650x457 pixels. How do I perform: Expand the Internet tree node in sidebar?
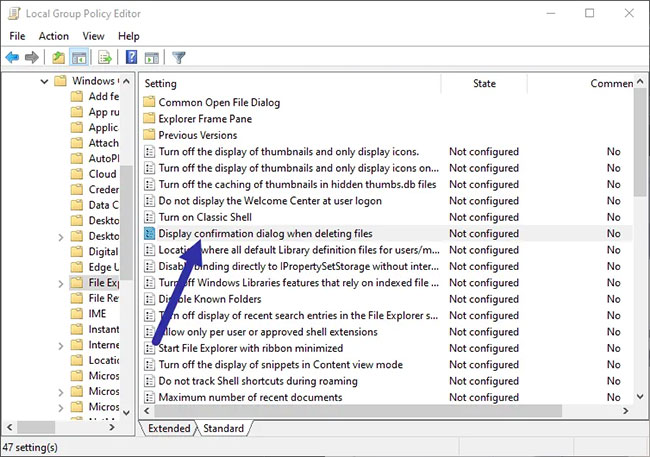pos(62,344)
